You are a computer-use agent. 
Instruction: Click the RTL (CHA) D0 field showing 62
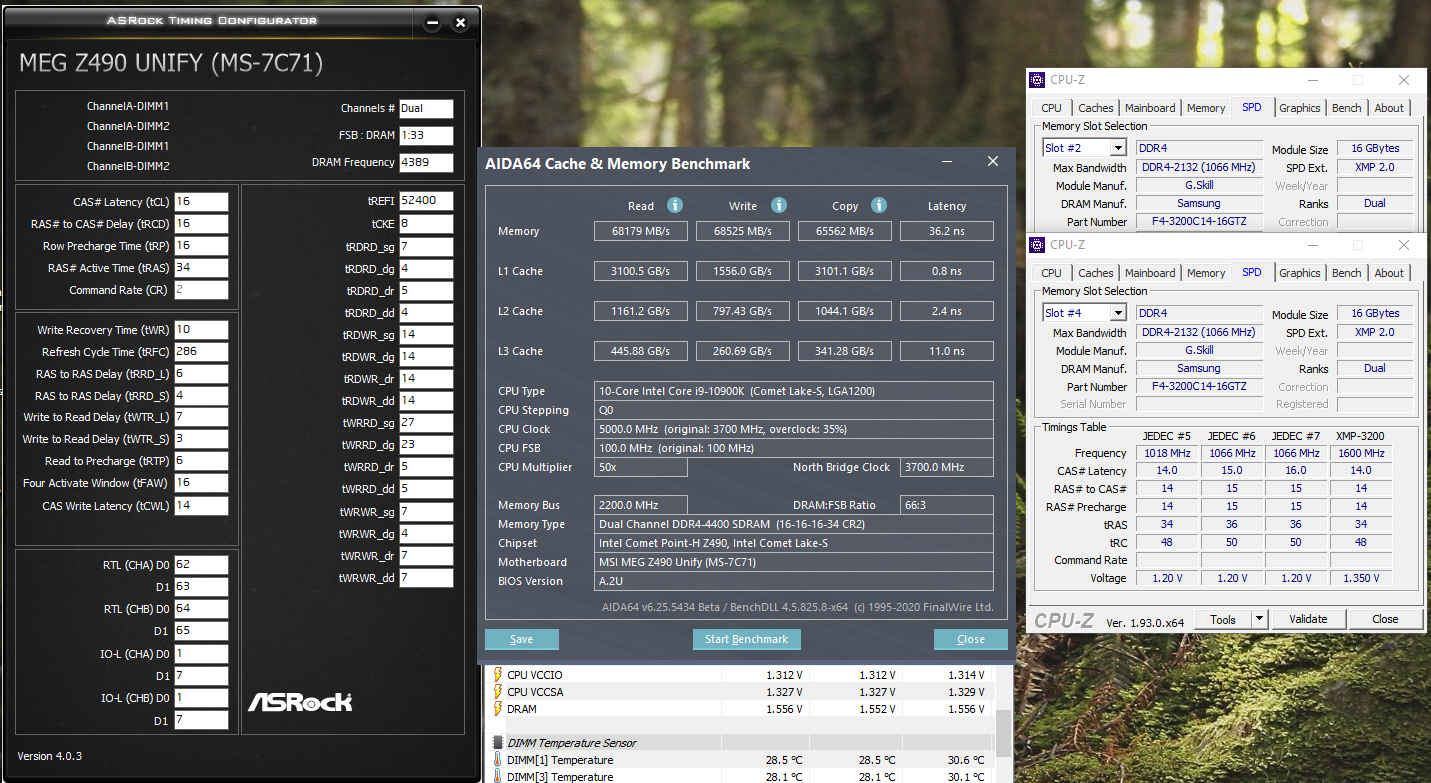(201, 565)
